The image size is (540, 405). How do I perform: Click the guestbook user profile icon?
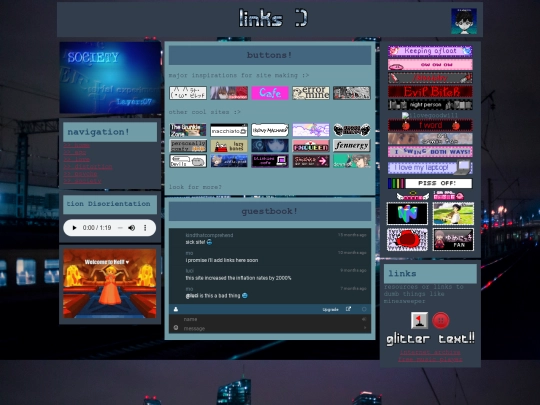click(176, 309)
